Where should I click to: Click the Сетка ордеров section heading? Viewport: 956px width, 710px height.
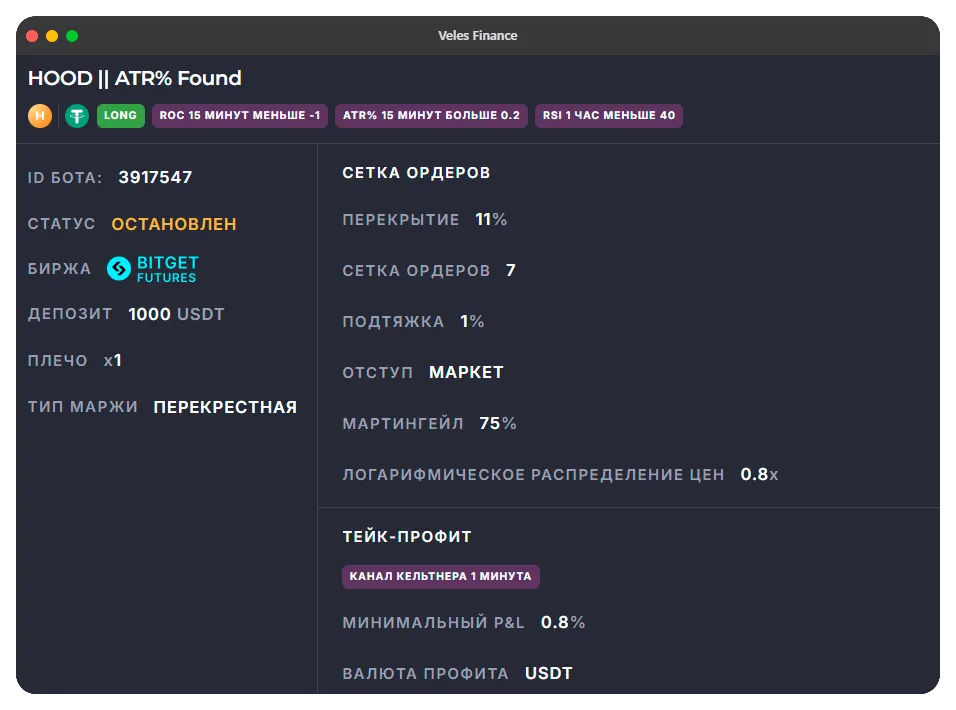tap(416, 173)
